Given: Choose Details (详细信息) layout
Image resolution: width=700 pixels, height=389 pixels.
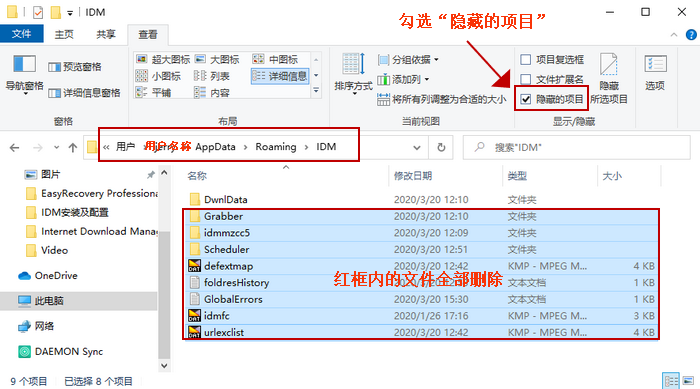Looking at the screenshot, I should click(280, 76).
